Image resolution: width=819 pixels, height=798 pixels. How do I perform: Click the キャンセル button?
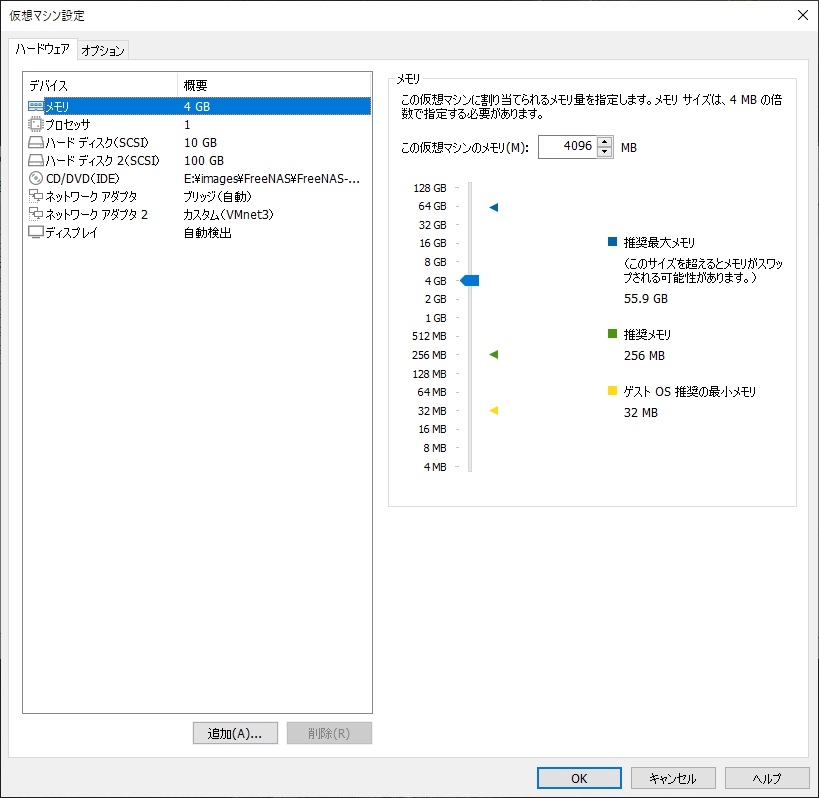click(673, 778)
